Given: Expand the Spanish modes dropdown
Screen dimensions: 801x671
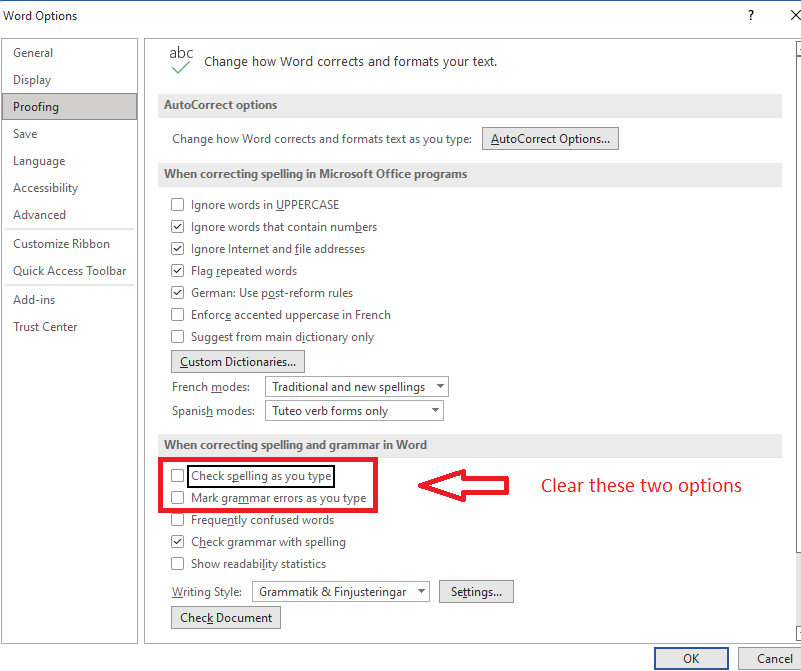Looking at the screenshot, I should (354, 411).
